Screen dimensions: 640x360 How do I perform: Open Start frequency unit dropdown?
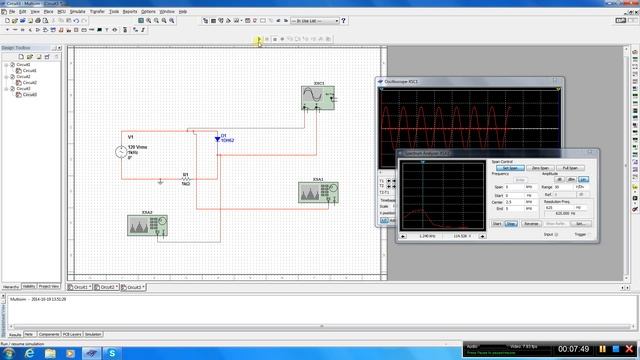pos(530,196)
